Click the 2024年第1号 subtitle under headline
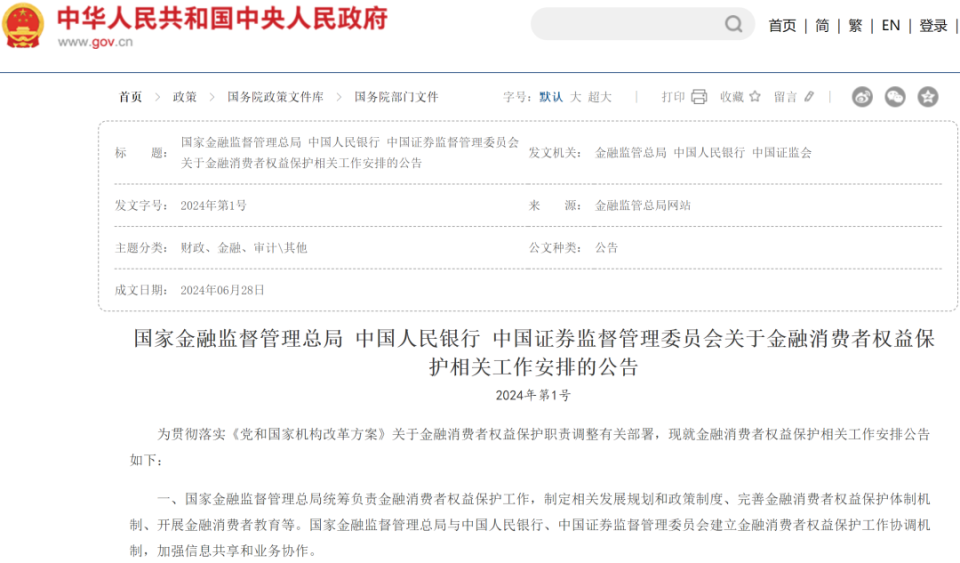Image resolution: width=960 pixels, height=563 pixels. click(533, 395)
